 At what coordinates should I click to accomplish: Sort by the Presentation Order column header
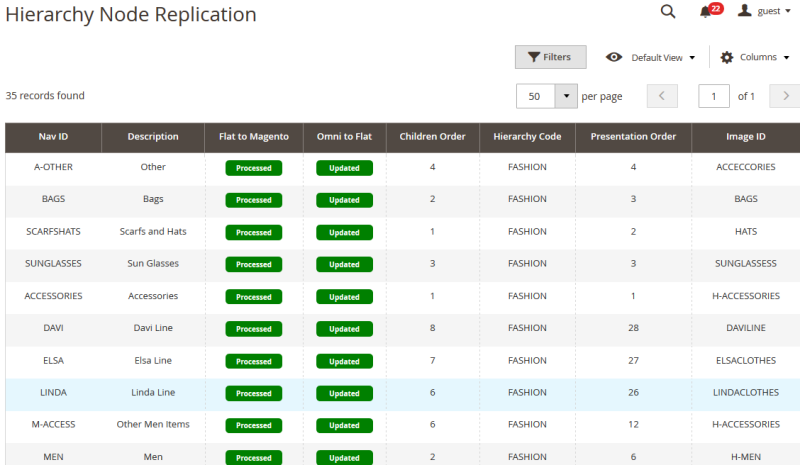tap(633, 137)
